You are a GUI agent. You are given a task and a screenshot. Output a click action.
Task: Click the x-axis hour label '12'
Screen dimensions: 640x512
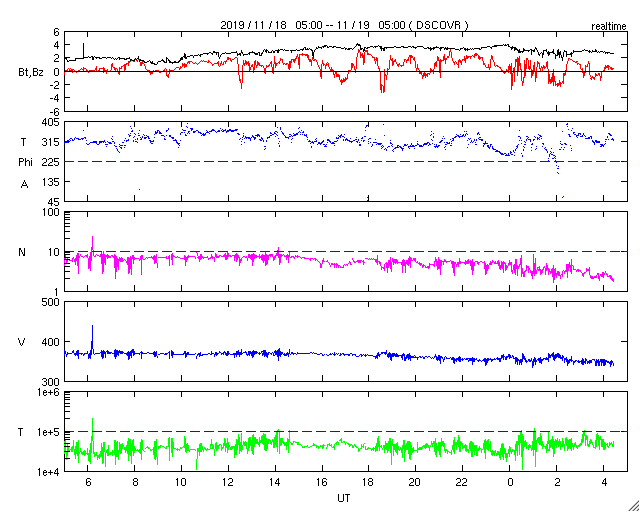point(228,482)
